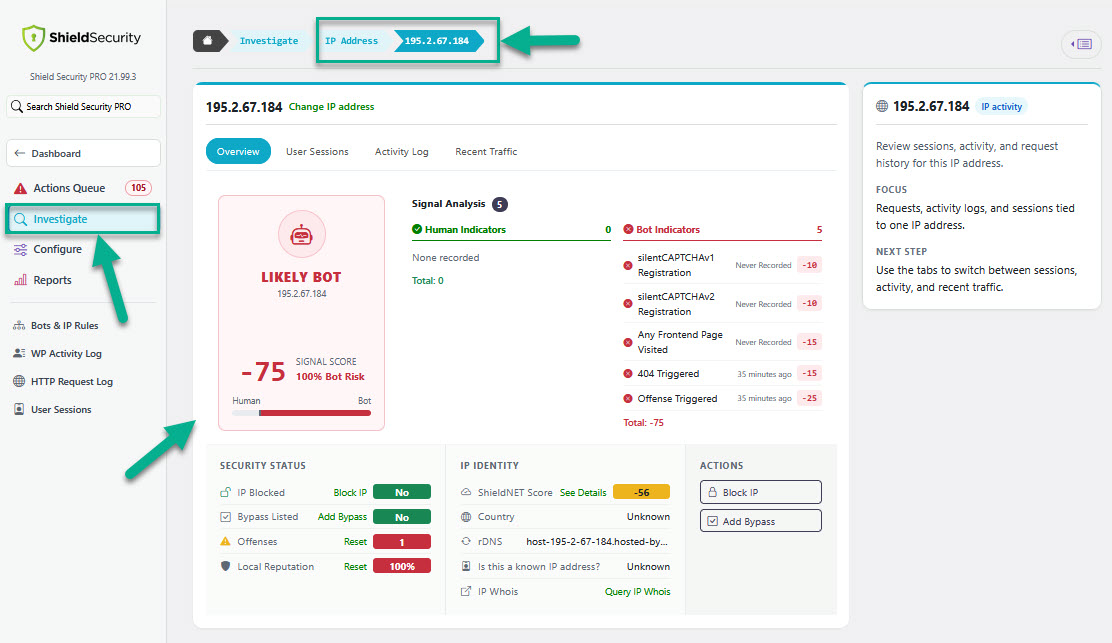Image resolution: width=1112 pixels, height=643 pixels.
Task: Open HTTP Request Log page
Action: [x=72, y=381]
